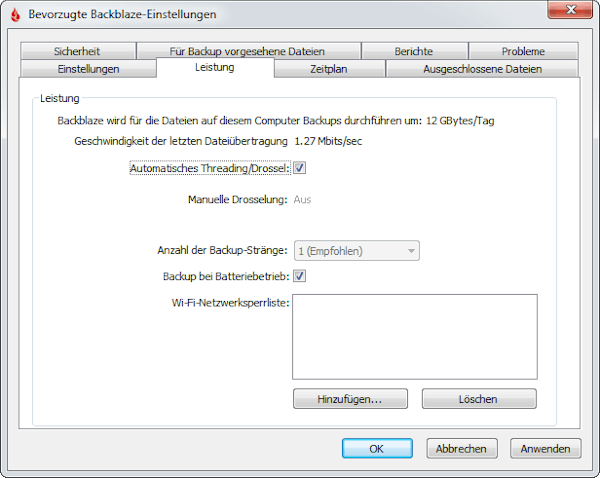Close the Backblaze settings dialog

(x=570, y=10)
